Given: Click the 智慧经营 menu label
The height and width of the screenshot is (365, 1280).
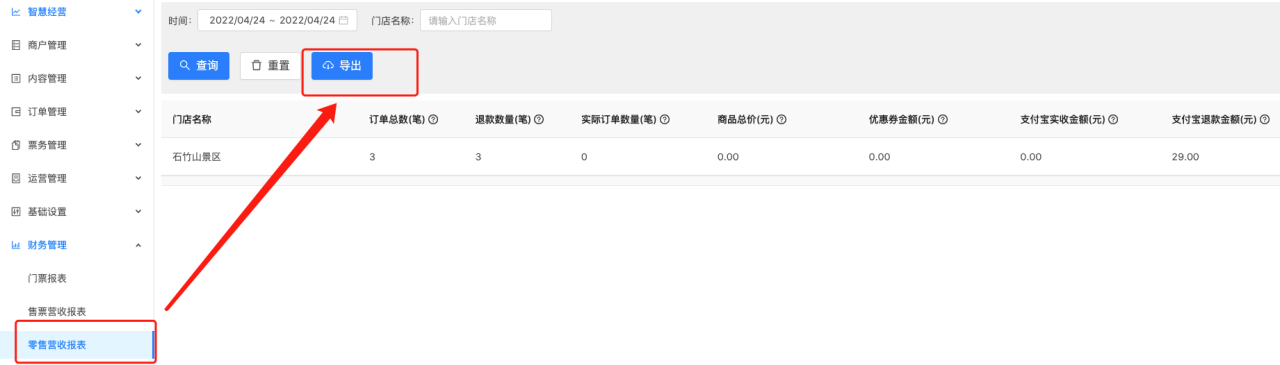Looking at the screenshot, I should click(47, 11).
